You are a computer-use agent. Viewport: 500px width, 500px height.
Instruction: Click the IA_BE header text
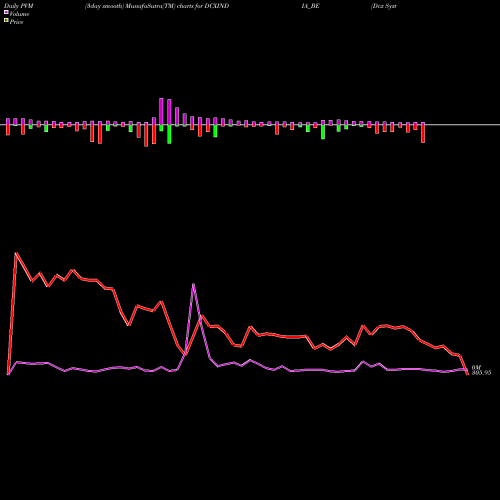pyautogui.click(x=310, y=6)
